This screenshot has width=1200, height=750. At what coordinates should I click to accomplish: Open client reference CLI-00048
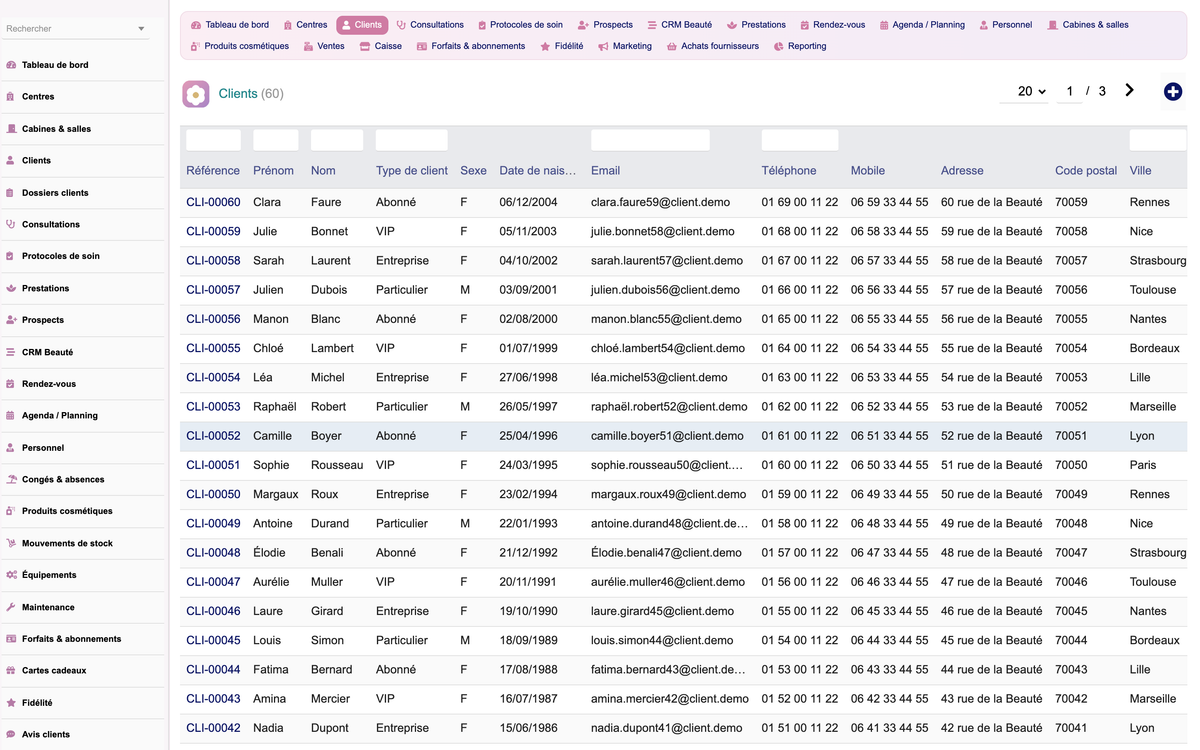click(x=213, y=553)
